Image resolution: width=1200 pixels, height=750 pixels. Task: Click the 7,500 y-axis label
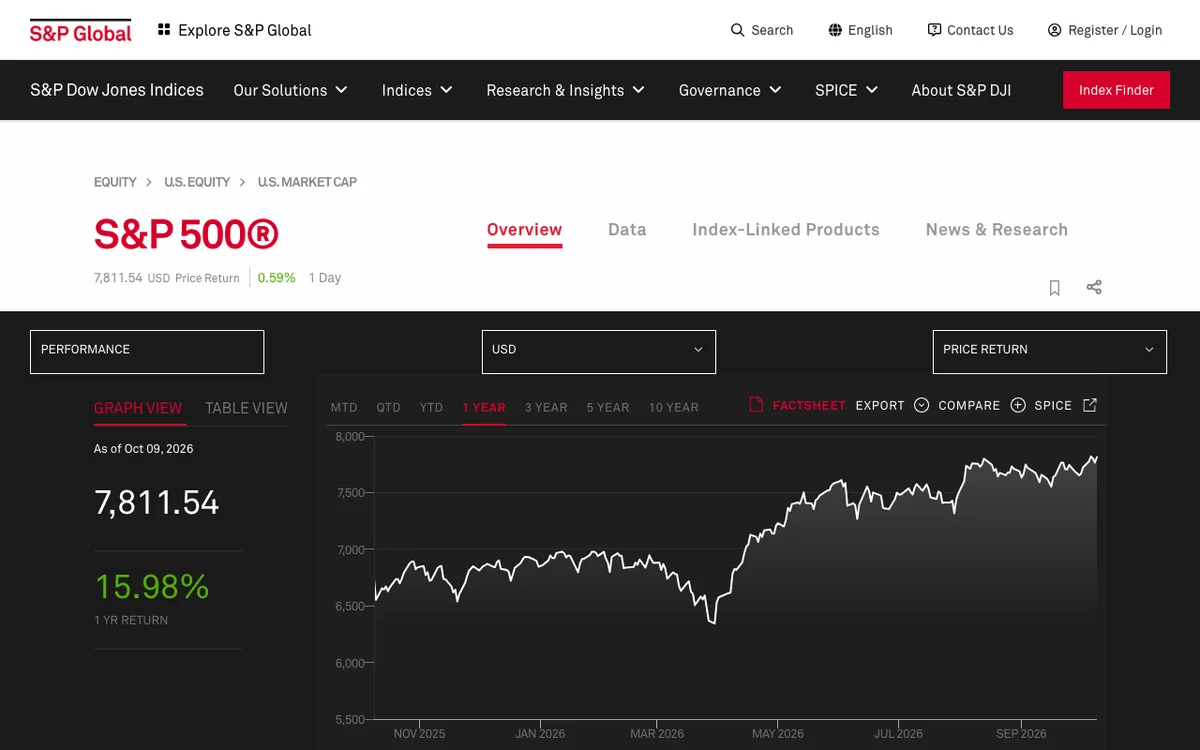[x=349, y=493]
